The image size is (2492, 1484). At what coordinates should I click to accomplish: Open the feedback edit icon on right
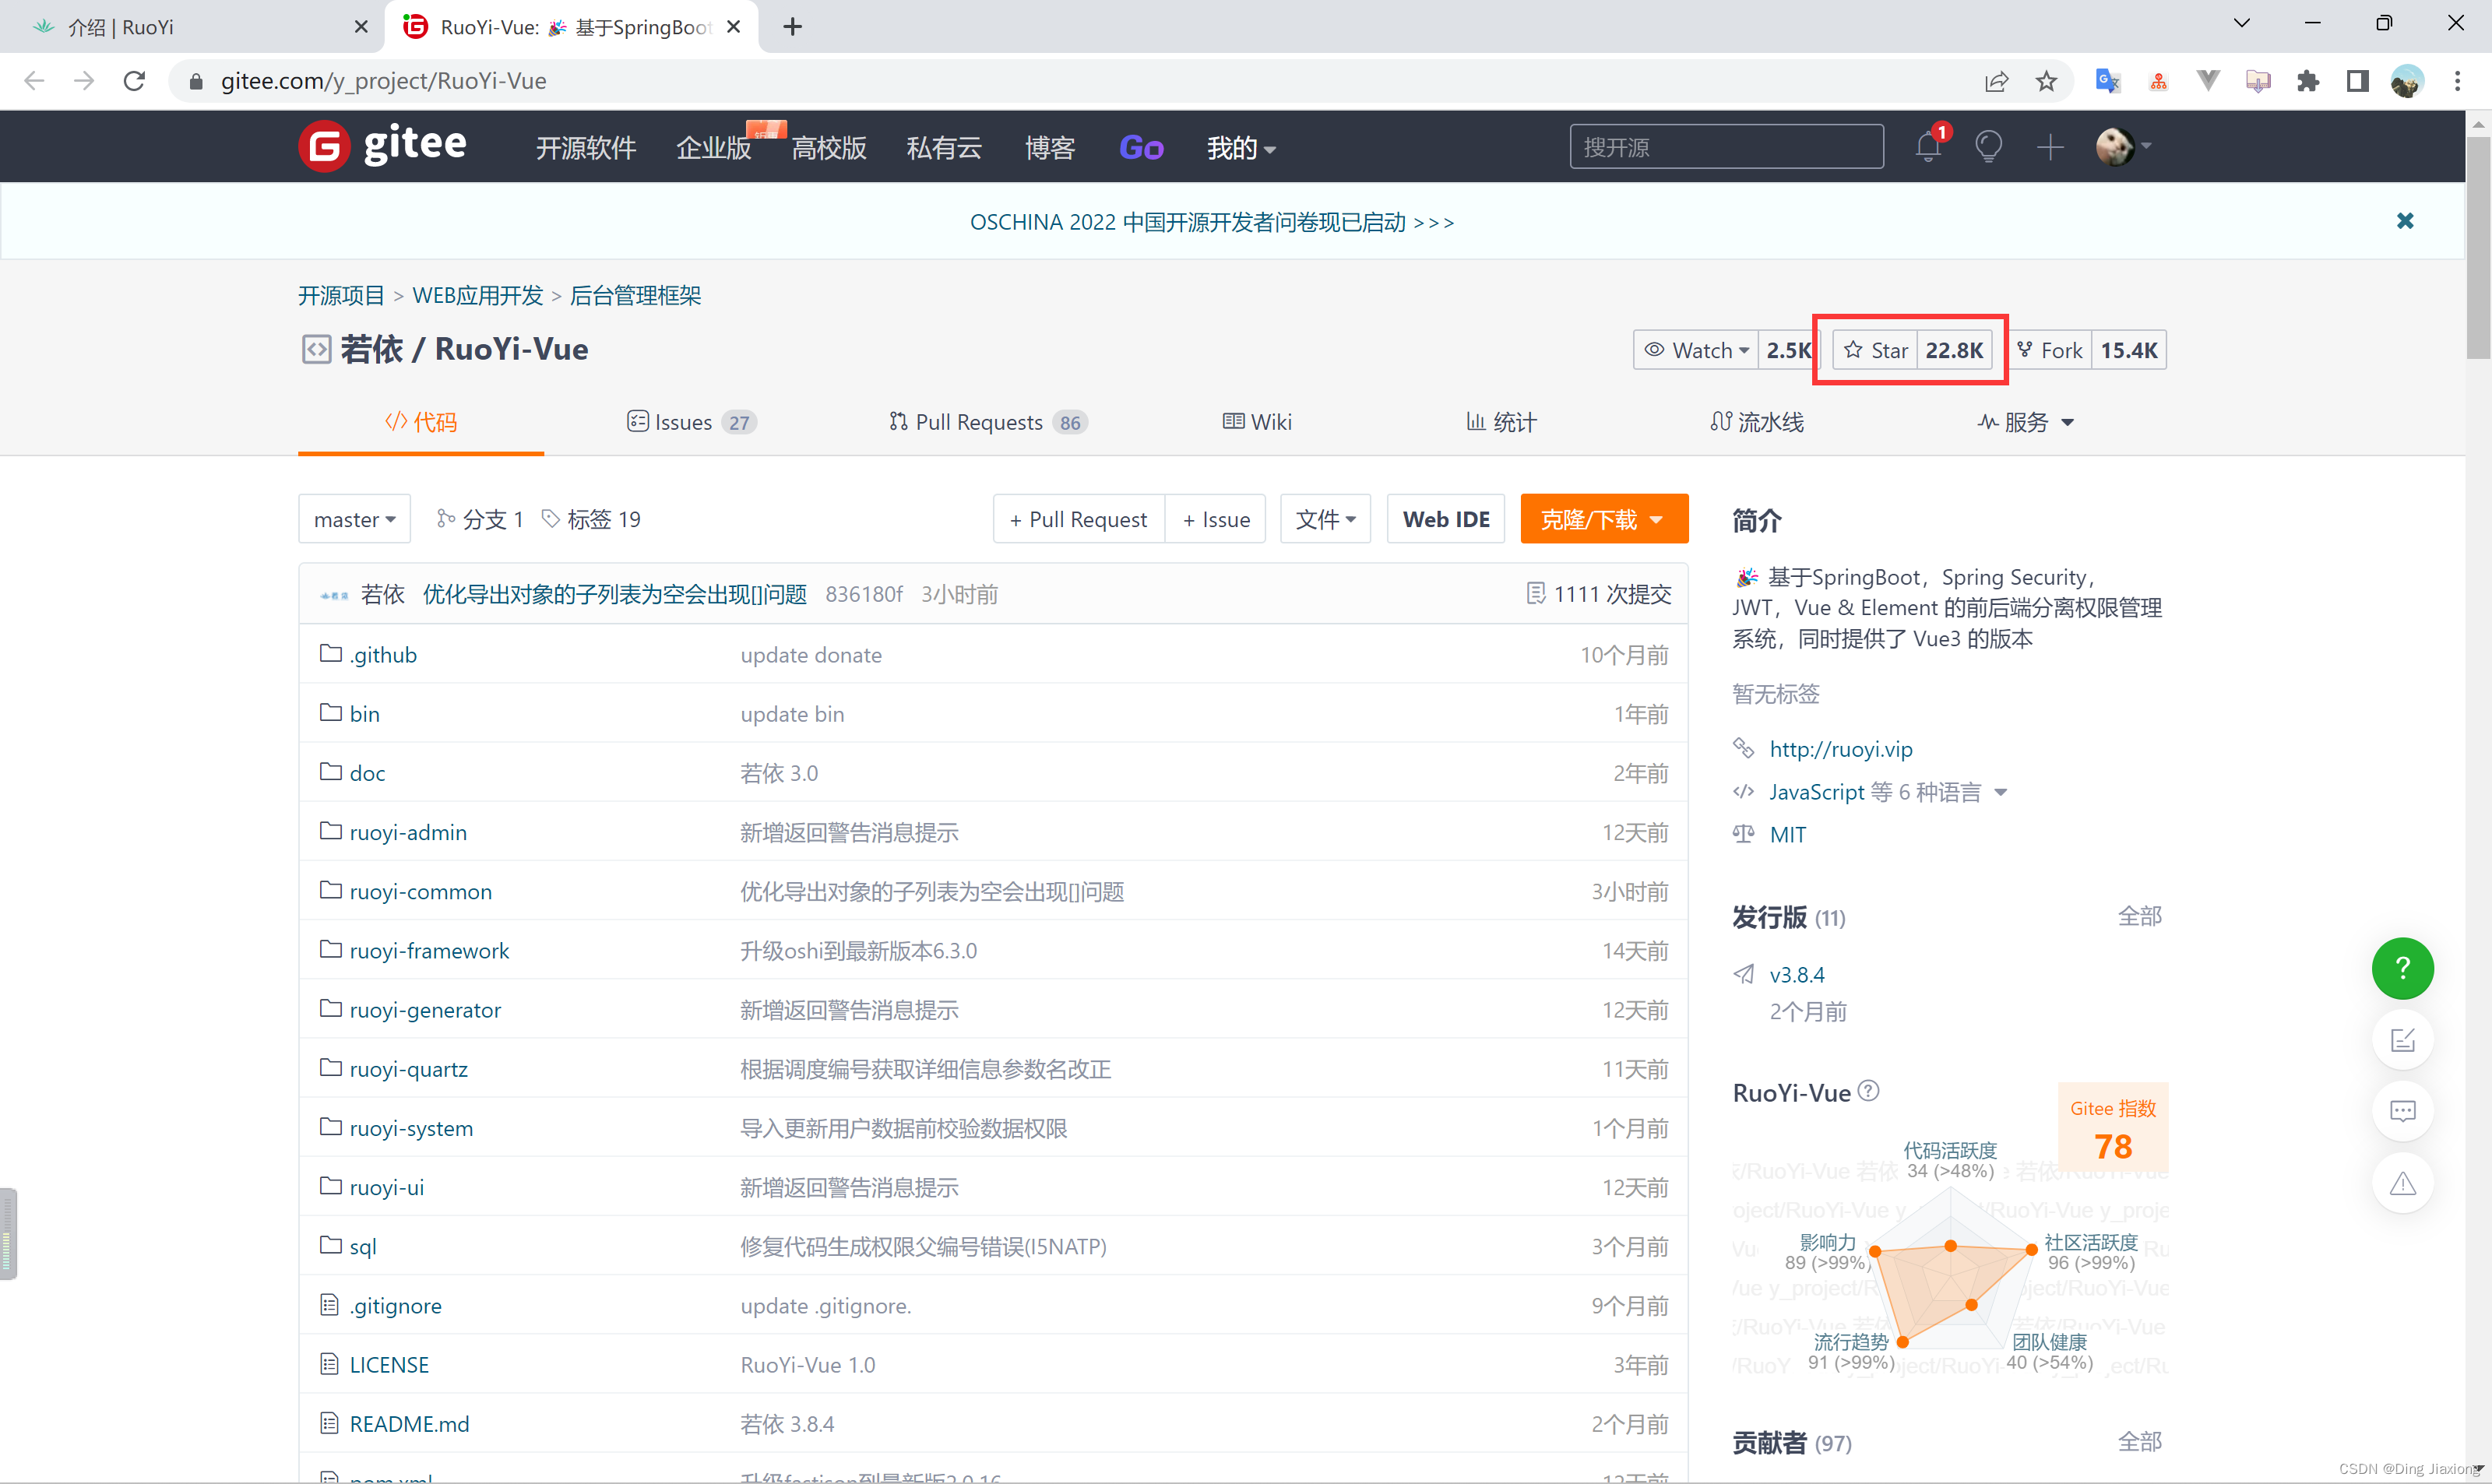click(x=2402, y=1040)
